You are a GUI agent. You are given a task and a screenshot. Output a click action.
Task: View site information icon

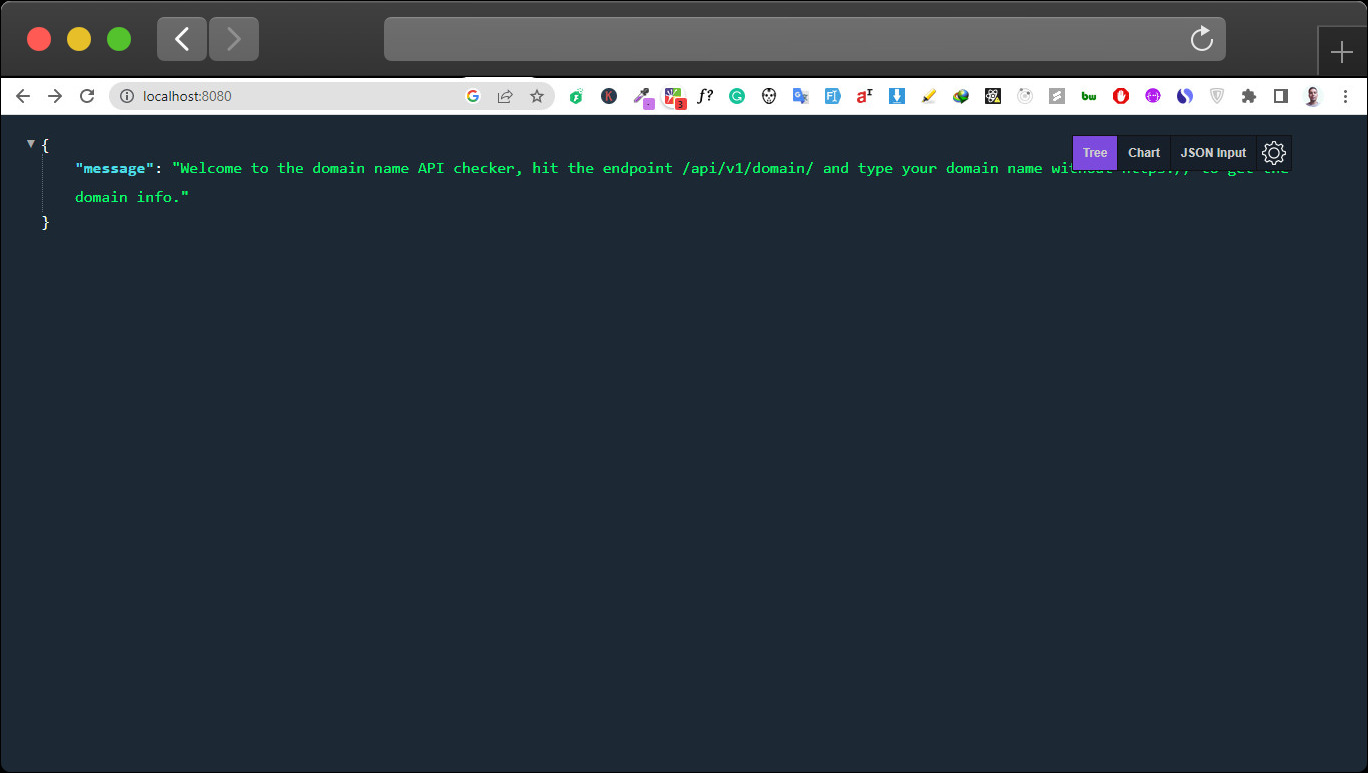(127, 96)
